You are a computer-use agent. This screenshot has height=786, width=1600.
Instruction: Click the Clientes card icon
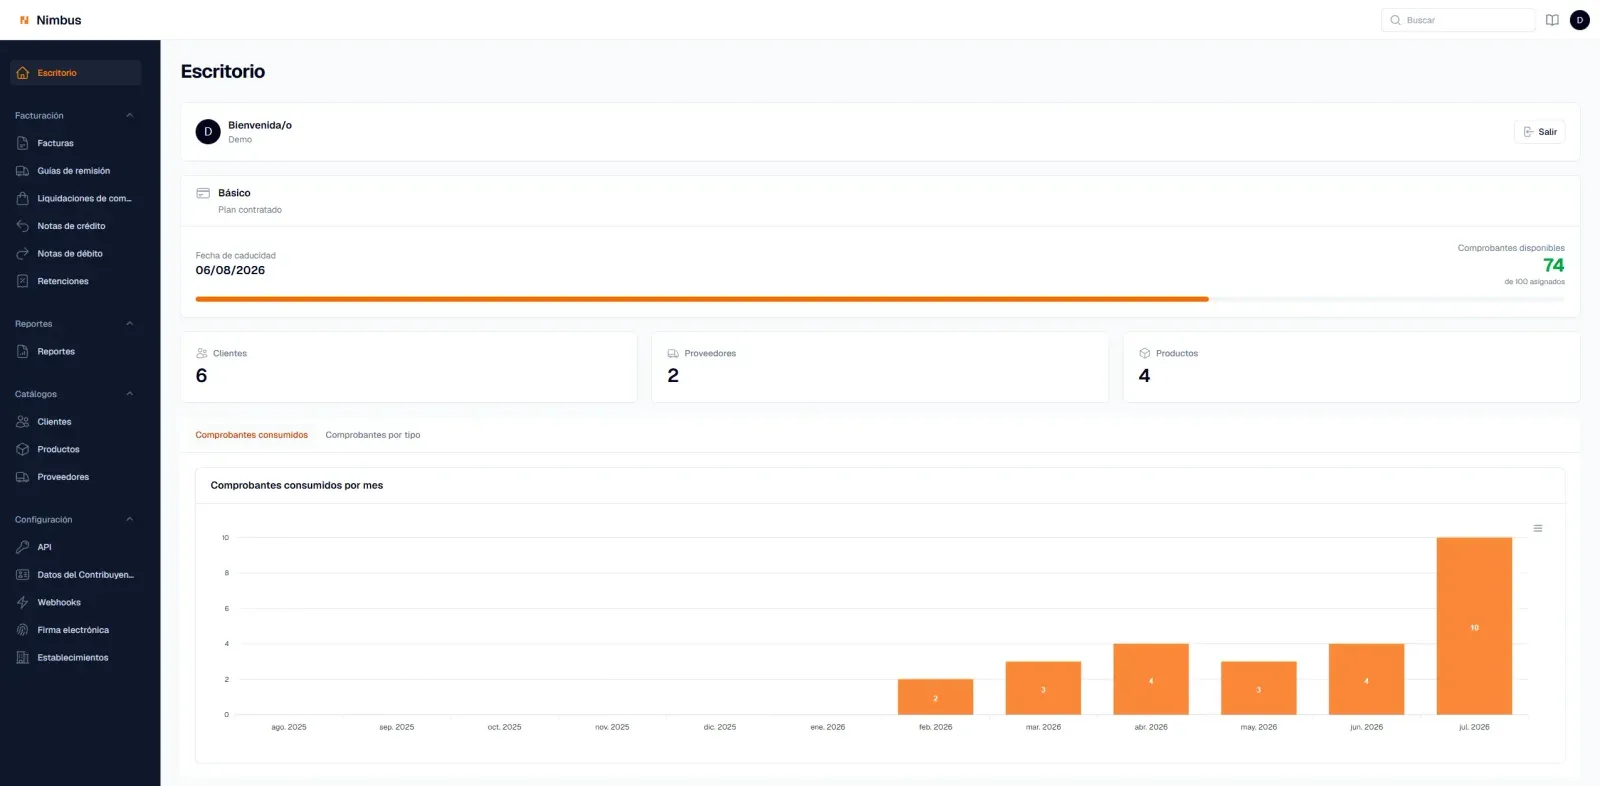pos(202,353)
